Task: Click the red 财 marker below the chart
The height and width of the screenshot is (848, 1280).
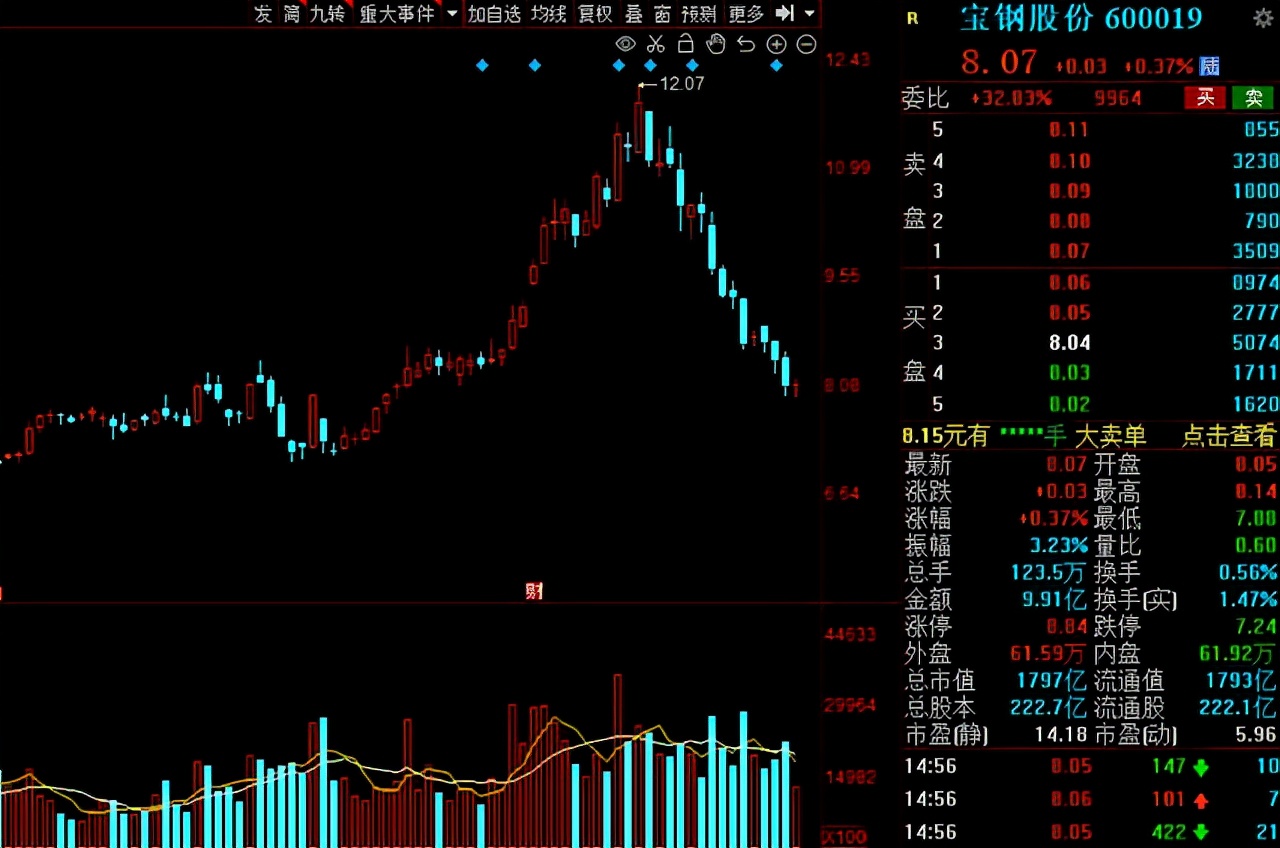Action: click(x=534, y=591)
